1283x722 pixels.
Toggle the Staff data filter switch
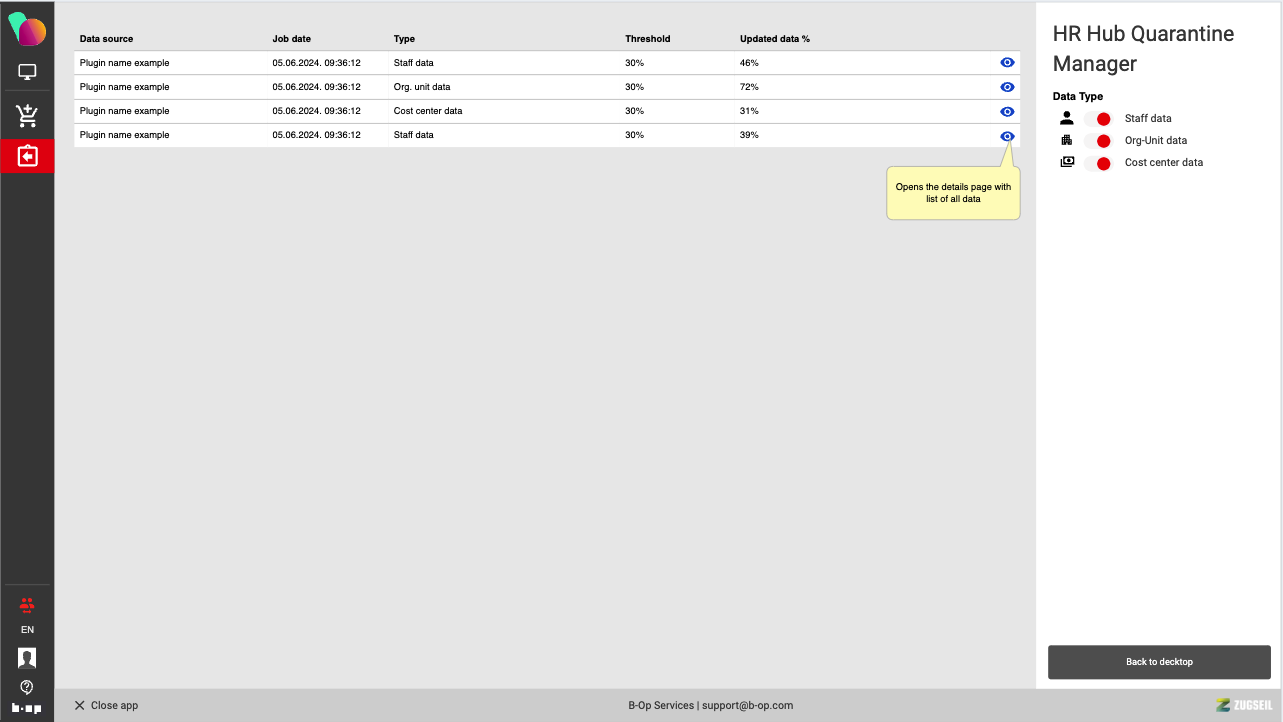click(x=1098, y=119)
